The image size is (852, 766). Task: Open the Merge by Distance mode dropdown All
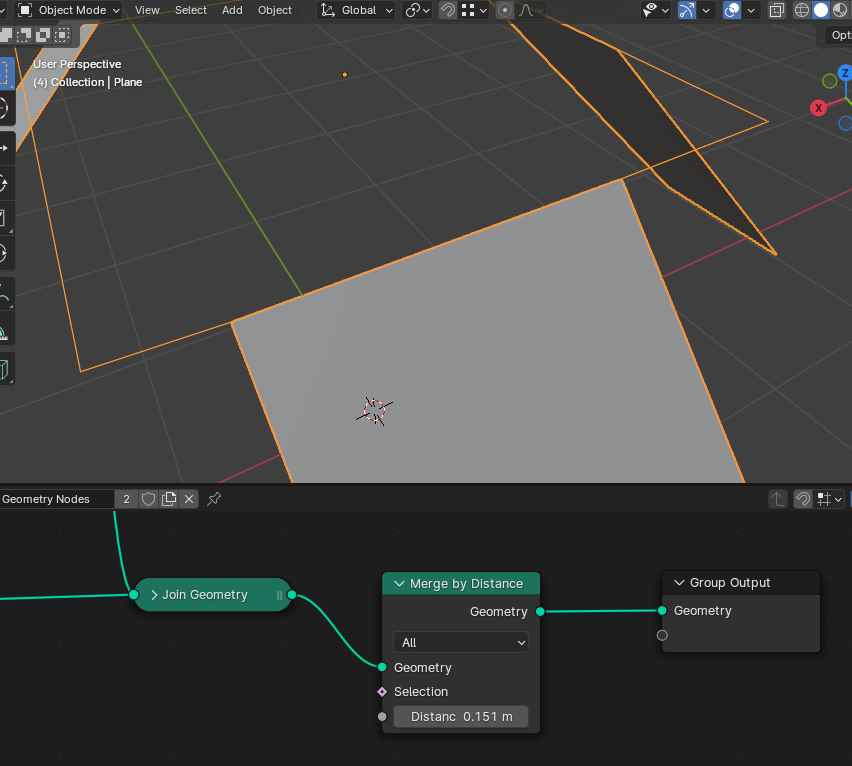(x=461, y=643)
